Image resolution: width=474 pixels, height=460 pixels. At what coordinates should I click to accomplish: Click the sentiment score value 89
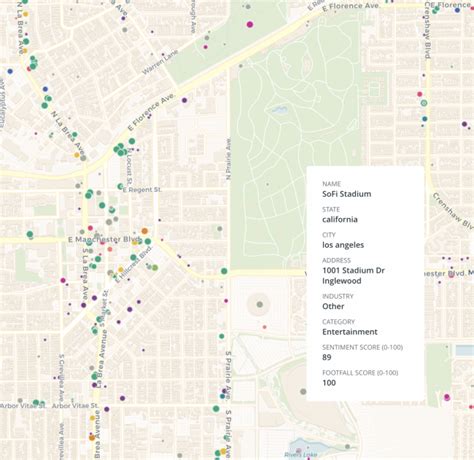[327, 357]
